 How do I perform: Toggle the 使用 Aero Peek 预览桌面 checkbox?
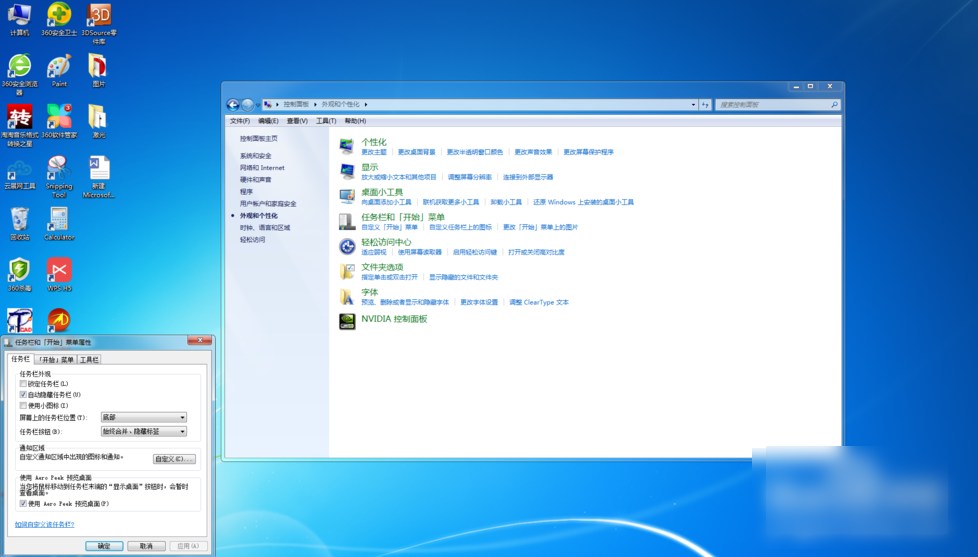(24, 504)
